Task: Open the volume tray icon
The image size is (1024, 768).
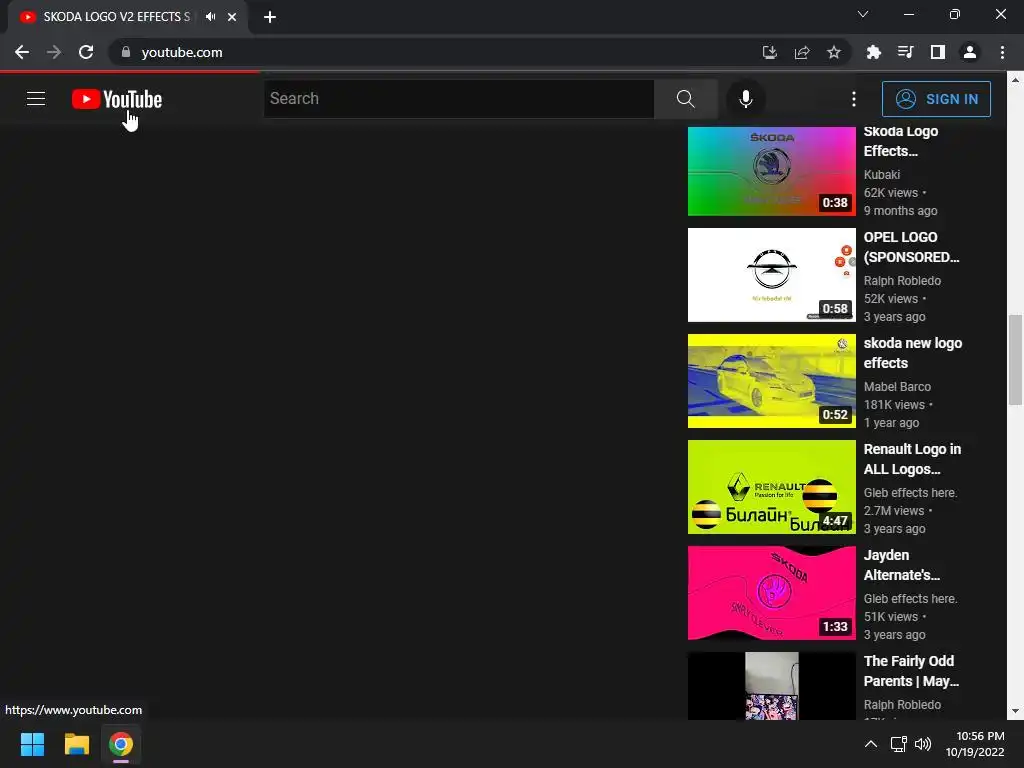Action: click(x=923, y=744)
